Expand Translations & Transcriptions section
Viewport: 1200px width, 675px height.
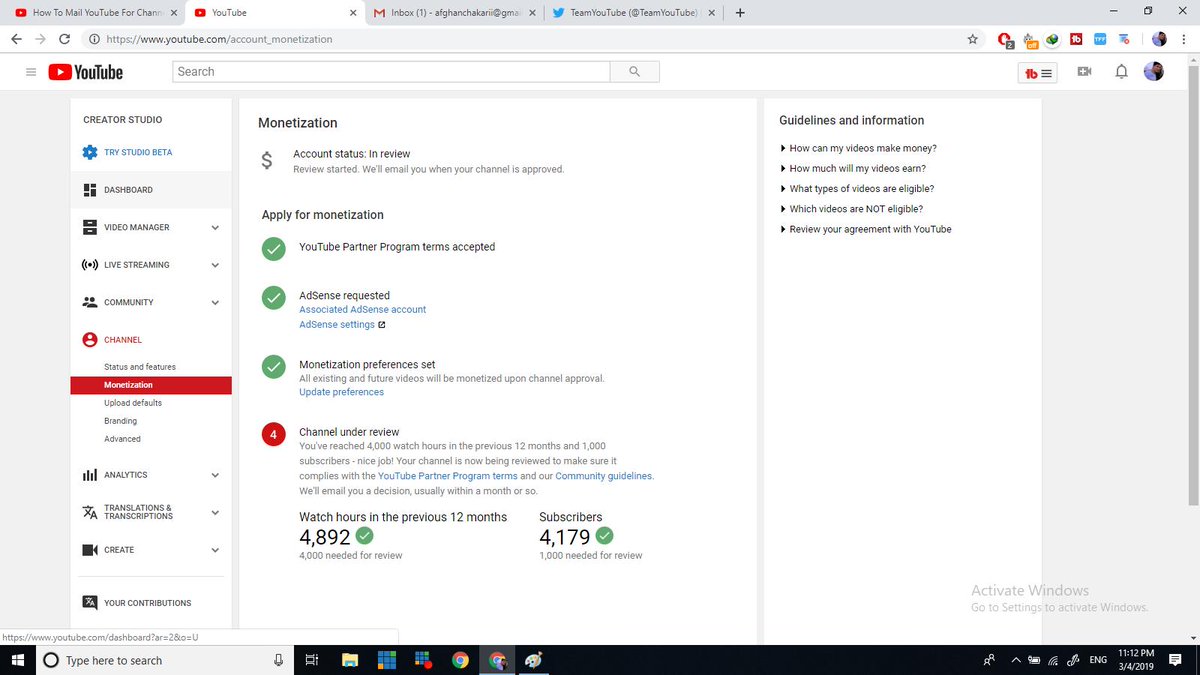215,512
